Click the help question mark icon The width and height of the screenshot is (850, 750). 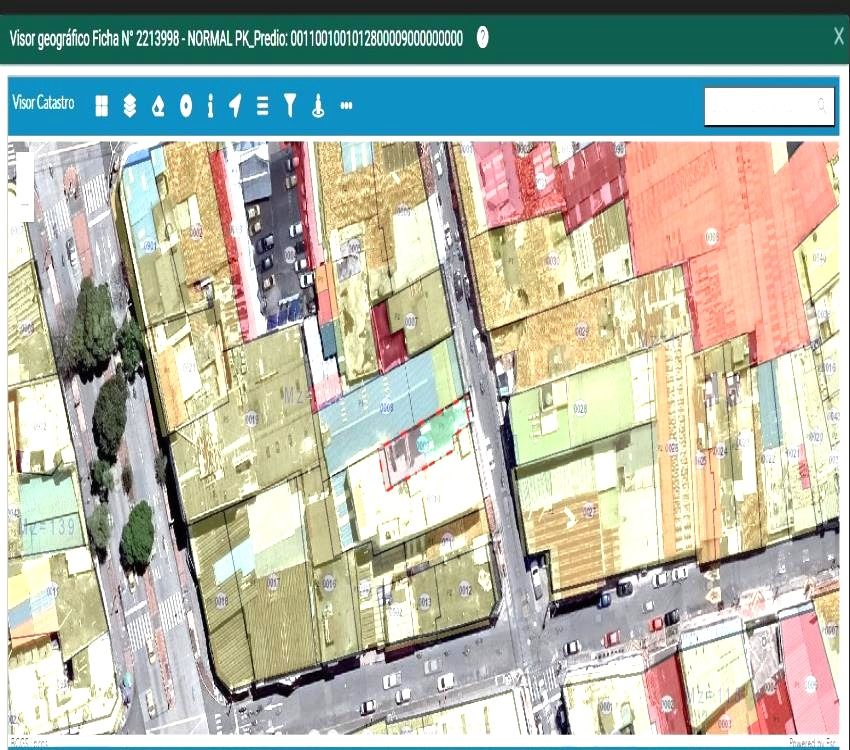pyautogui.click(x=483, y=38)
